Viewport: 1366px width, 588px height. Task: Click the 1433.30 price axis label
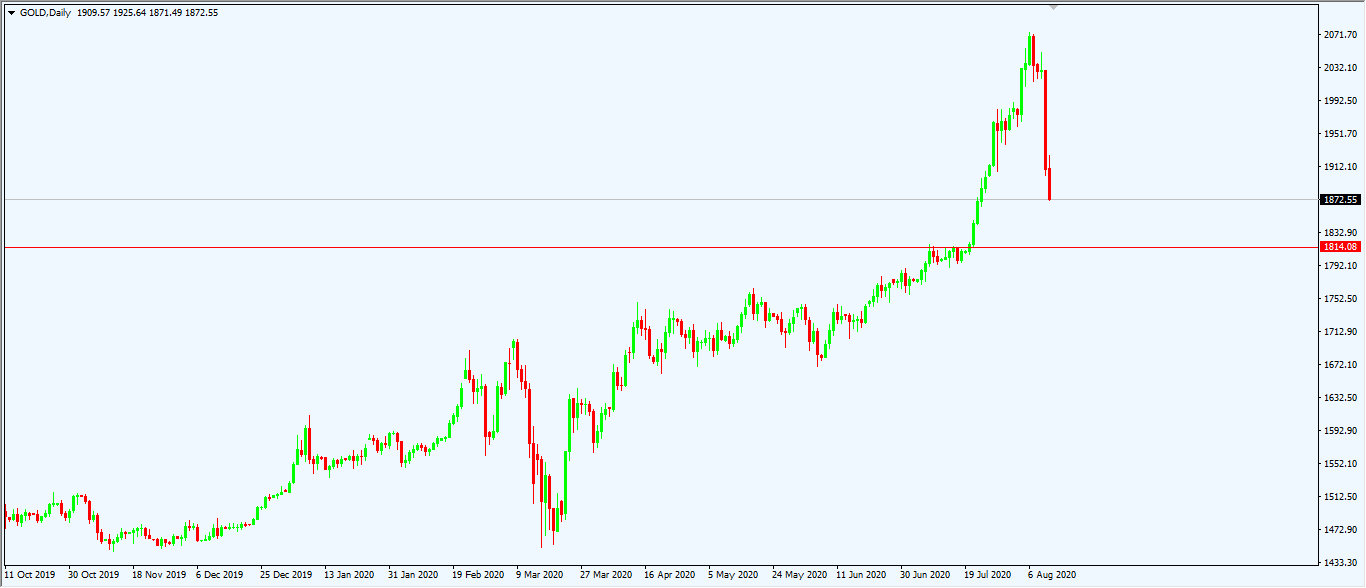click(x=1340, y=563)
